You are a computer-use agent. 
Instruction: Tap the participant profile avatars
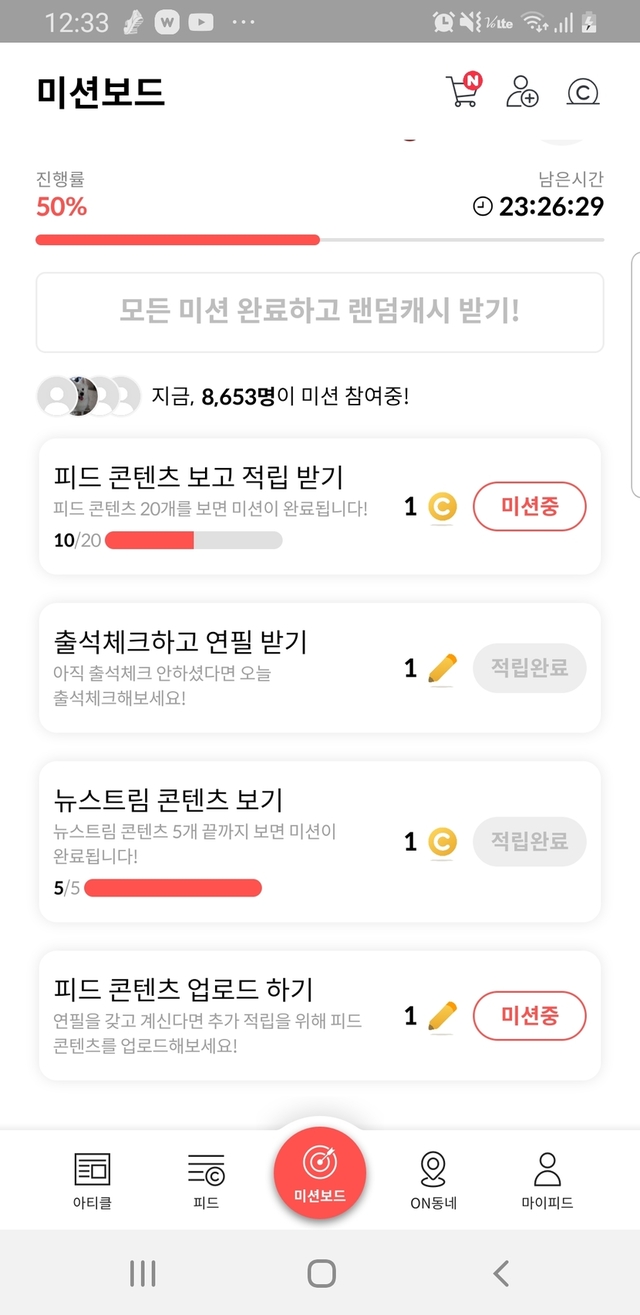(89, 396)
